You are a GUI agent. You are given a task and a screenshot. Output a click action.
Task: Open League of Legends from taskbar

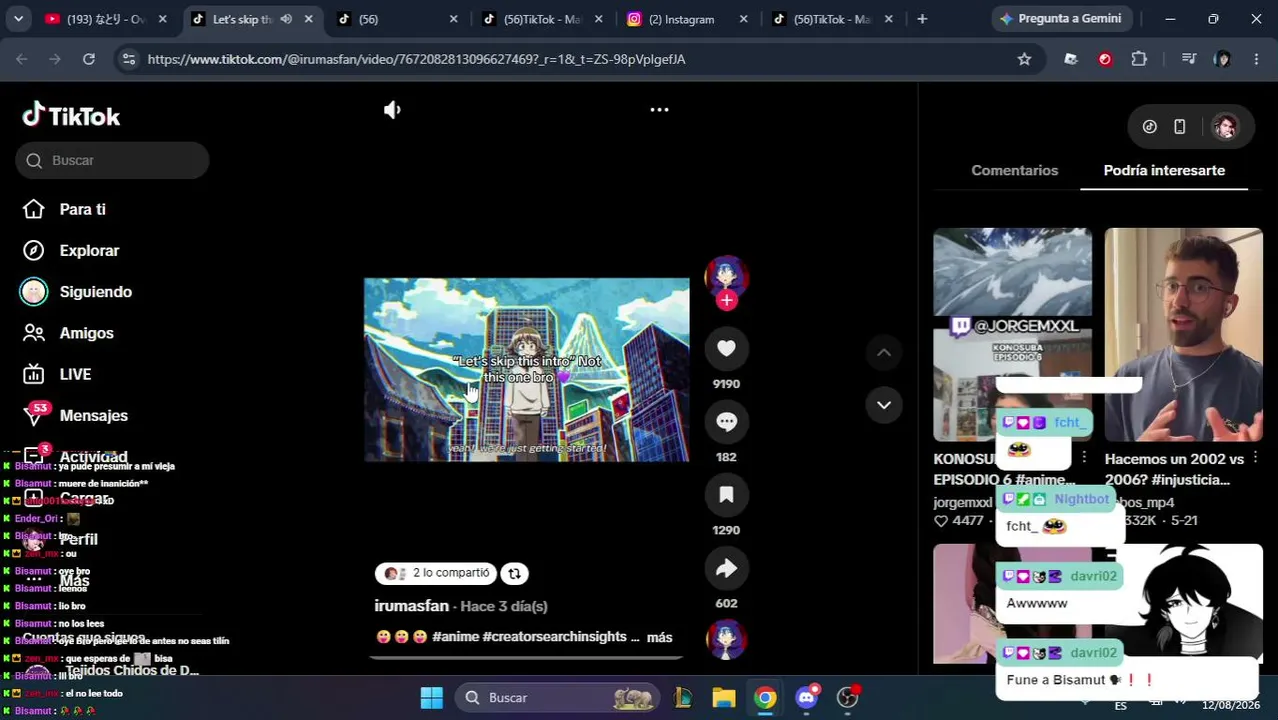683,698
